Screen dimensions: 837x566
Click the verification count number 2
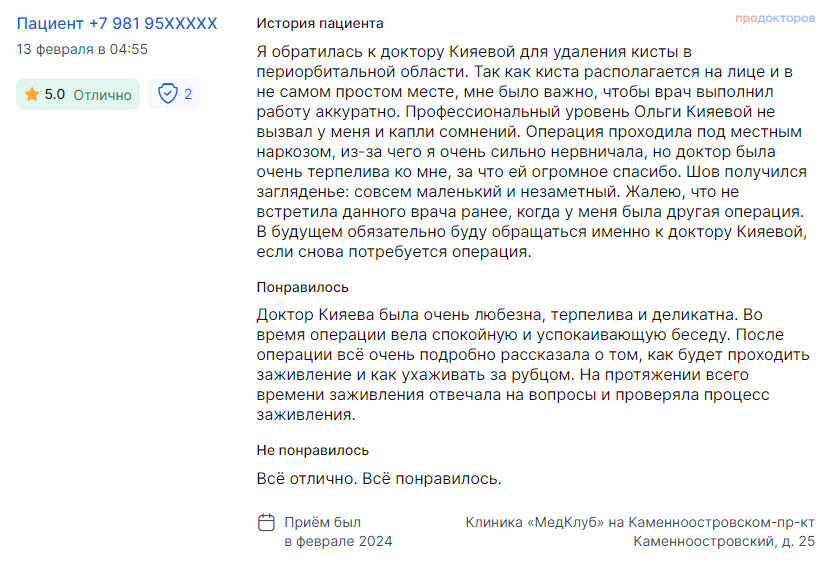point(188,95)
